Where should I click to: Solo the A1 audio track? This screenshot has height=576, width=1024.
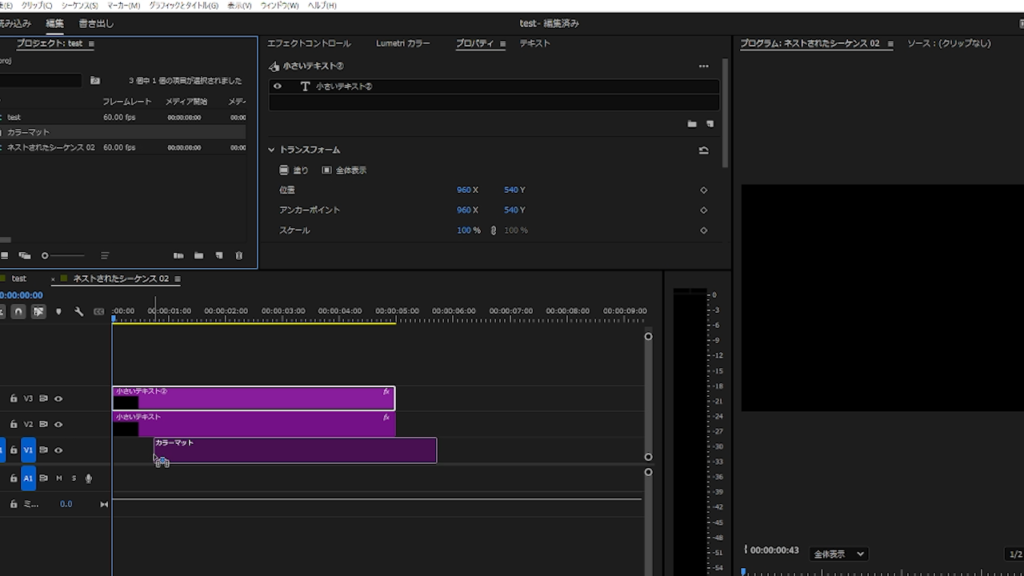pyautogui.click(x=74, y=479)
